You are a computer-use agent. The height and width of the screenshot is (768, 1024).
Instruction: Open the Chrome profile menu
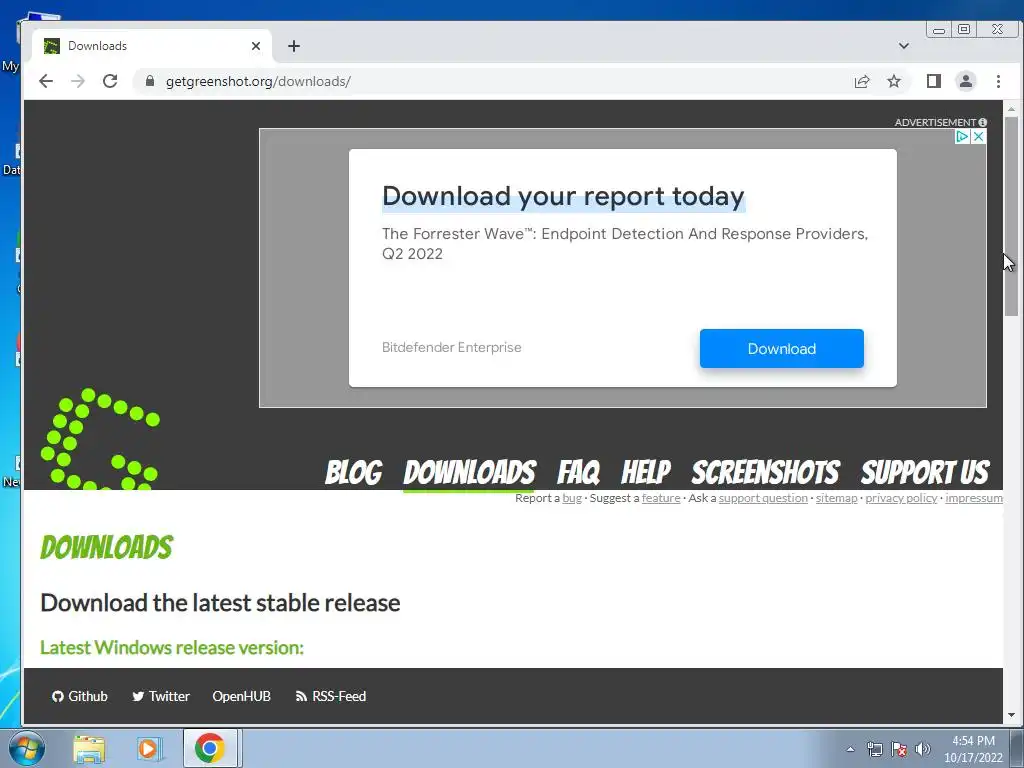(x=966, y=81)
